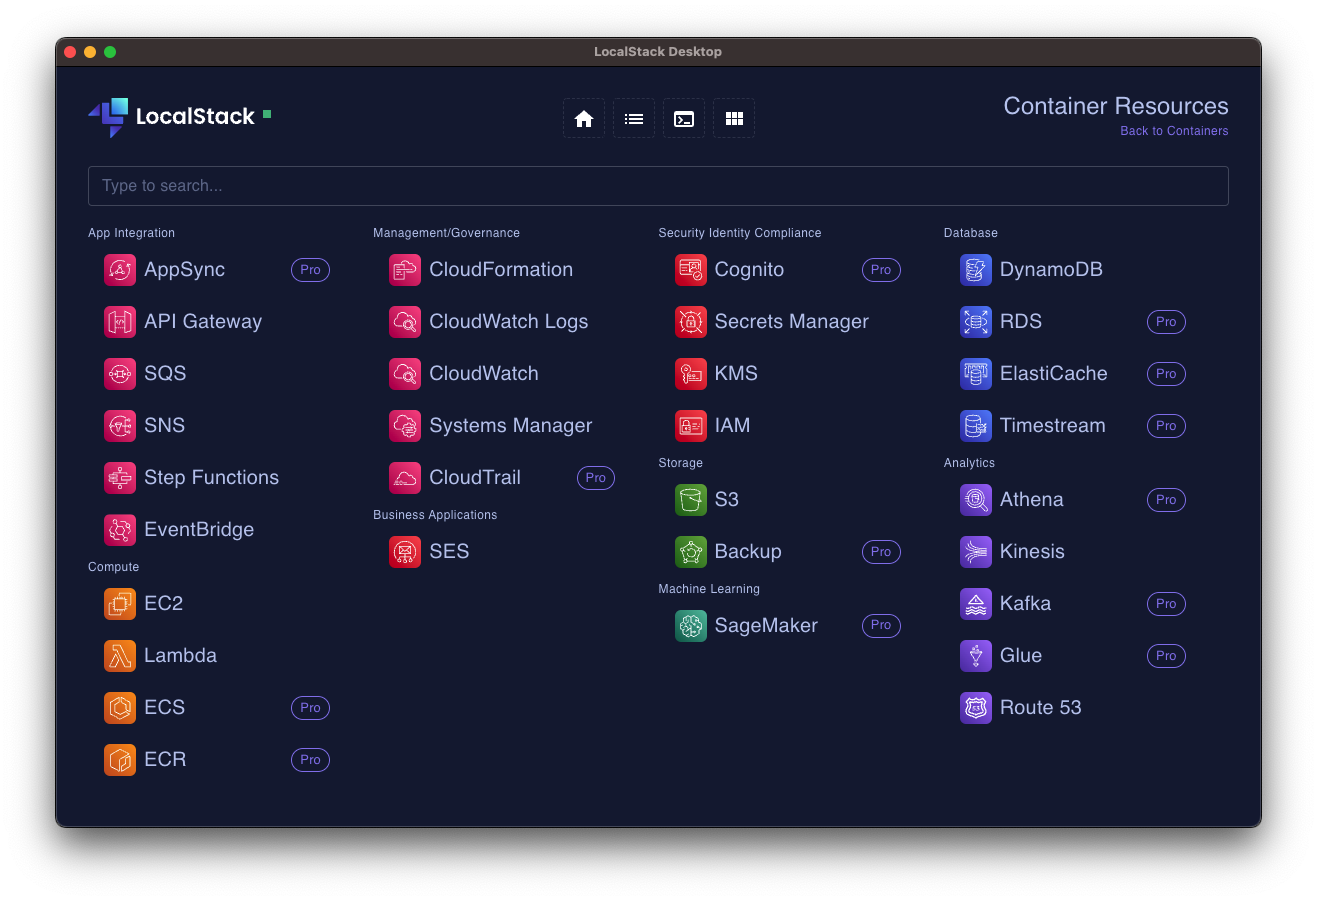1317x901 pixels.
Task: Click the Back to Containers link
Action: pyautogui.click(x=1173, y=130)
